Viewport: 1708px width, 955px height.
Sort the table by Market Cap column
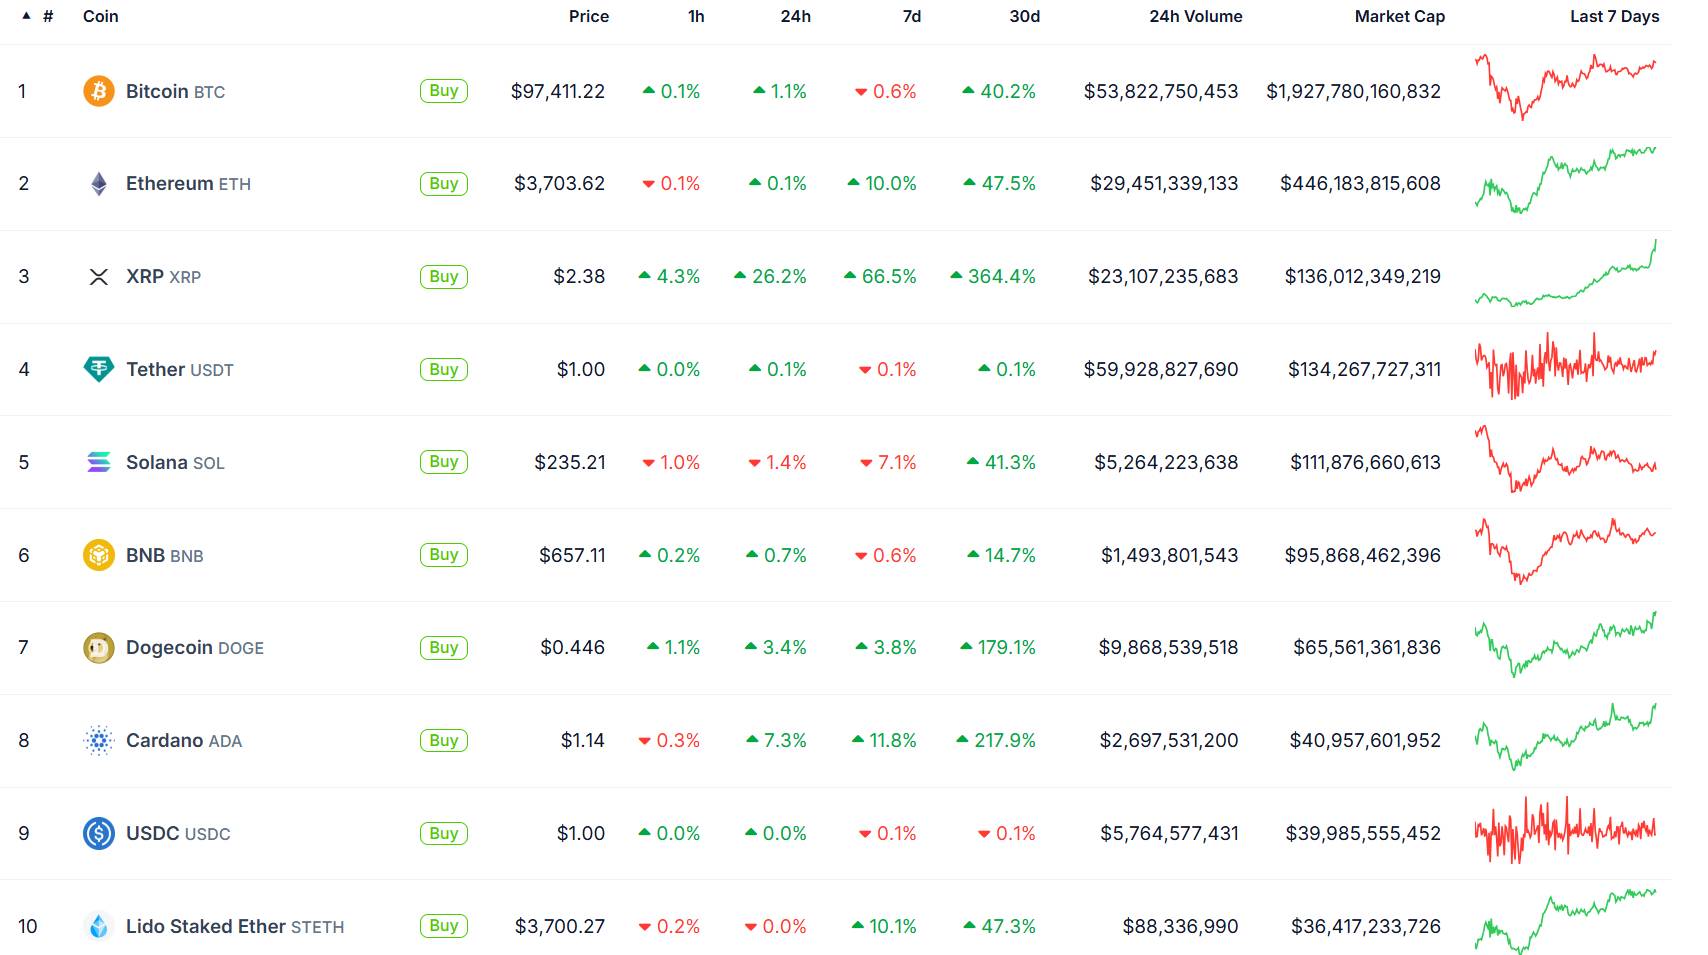tap(1399, 16)
